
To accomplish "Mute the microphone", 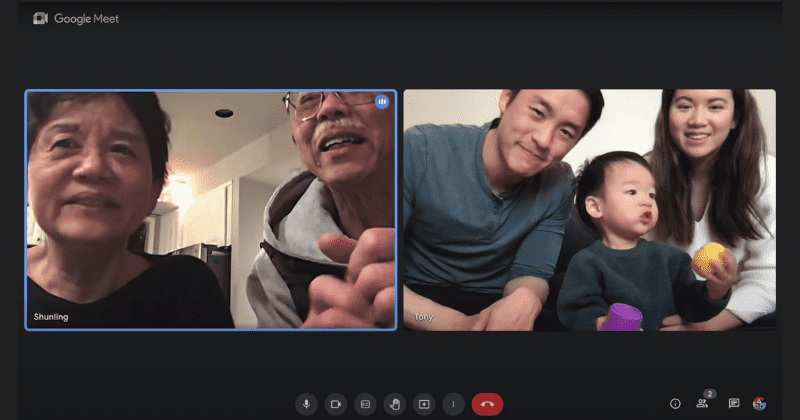I will 306,404.
